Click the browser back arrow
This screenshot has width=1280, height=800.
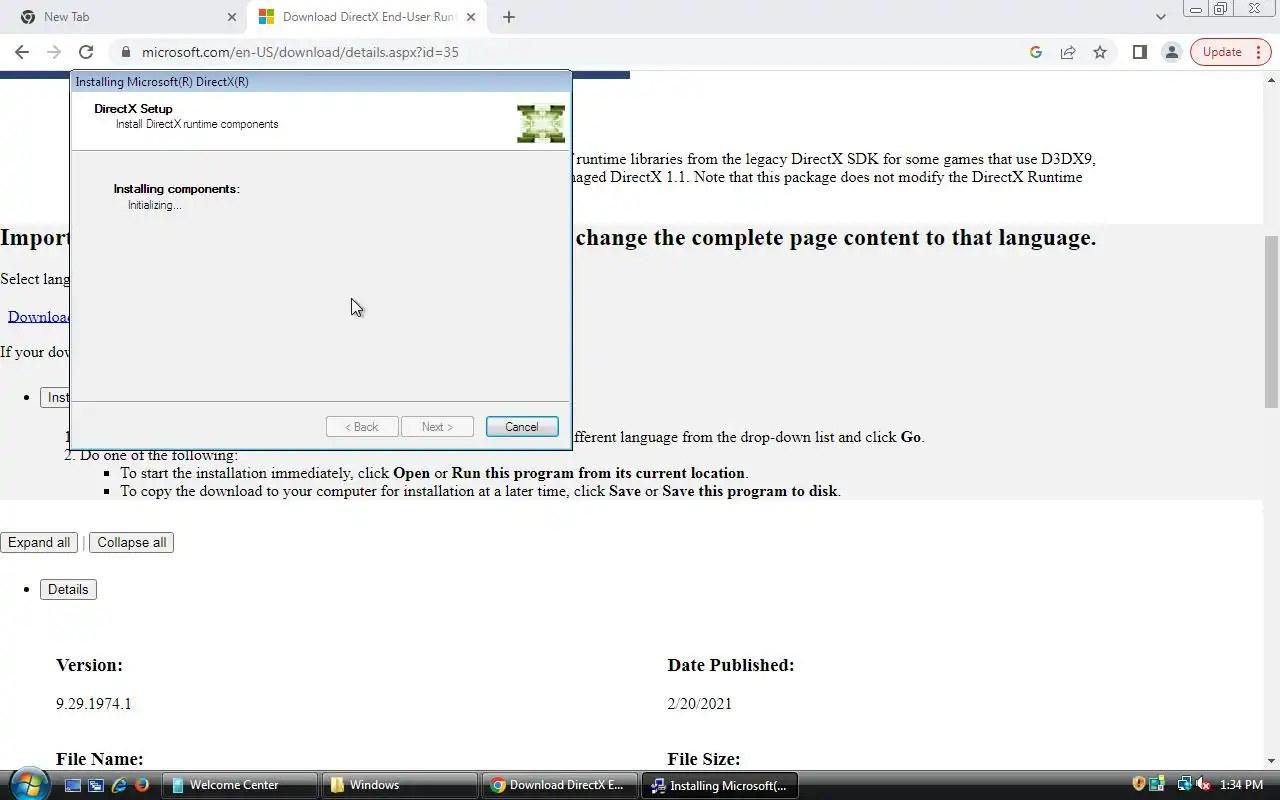click(x=22, y=52)
